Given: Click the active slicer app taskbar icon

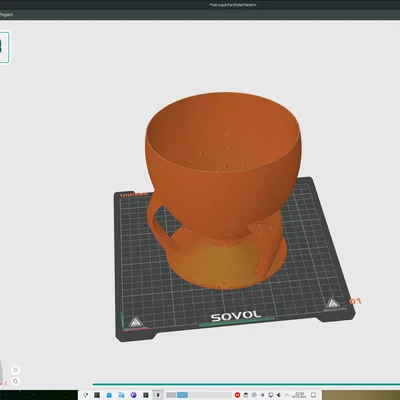Looking at the screenshot, I should [158, 395].
